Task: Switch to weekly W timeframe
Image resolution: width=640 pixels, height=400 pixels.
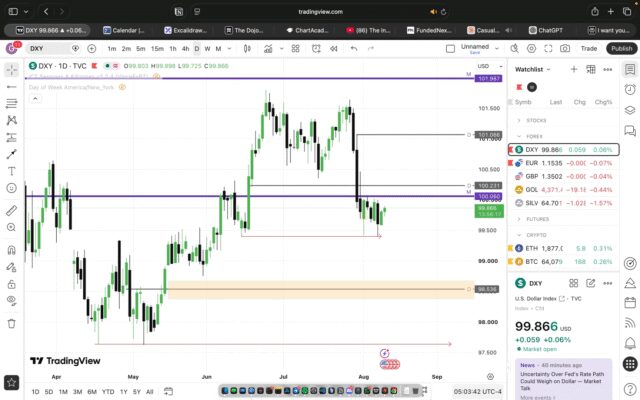Action: [x=207, y=49]
